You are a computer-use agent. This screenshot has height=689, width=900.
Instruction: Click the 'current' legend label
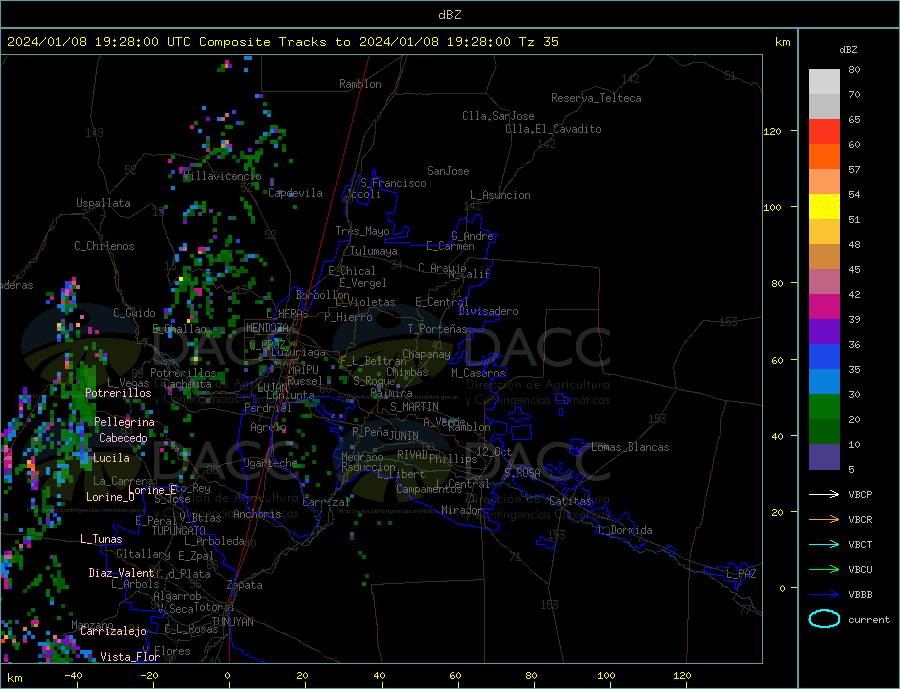pyautogui.click(x=869, y=620)
